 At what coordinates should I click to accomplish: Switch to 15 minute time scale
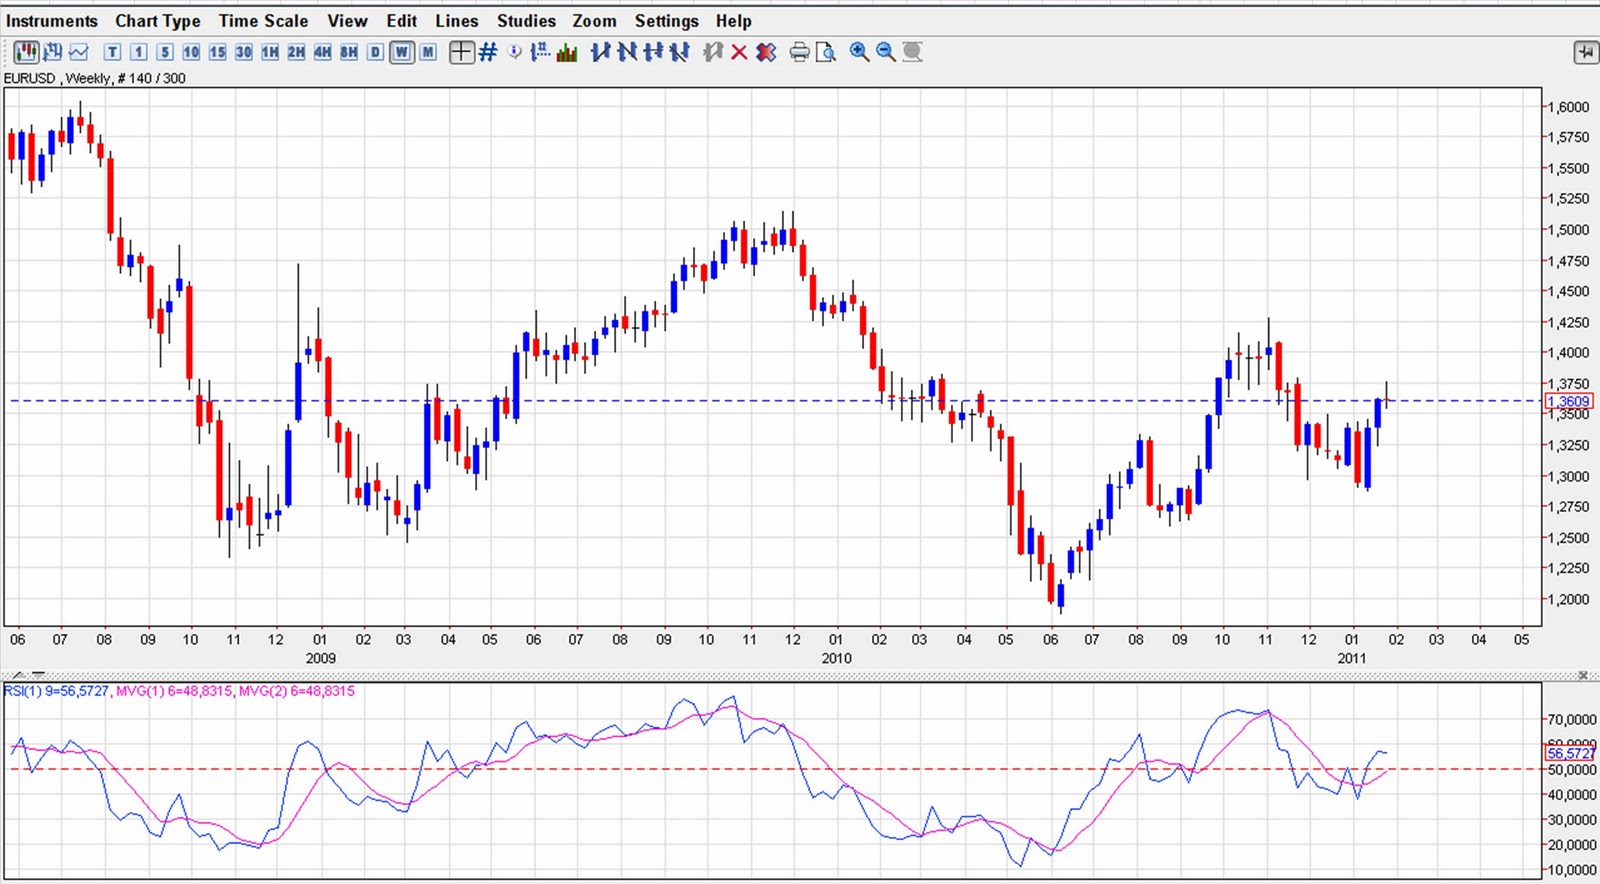[x=217, y=52]
